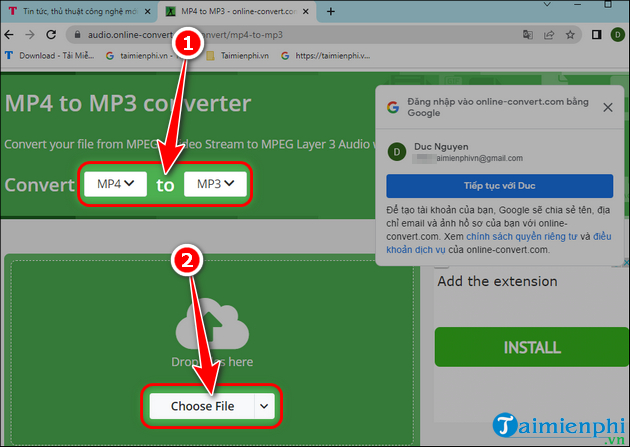This screenshot has height=447, width=630.
Task: Click the Choose File button
Action: point(202,406)
